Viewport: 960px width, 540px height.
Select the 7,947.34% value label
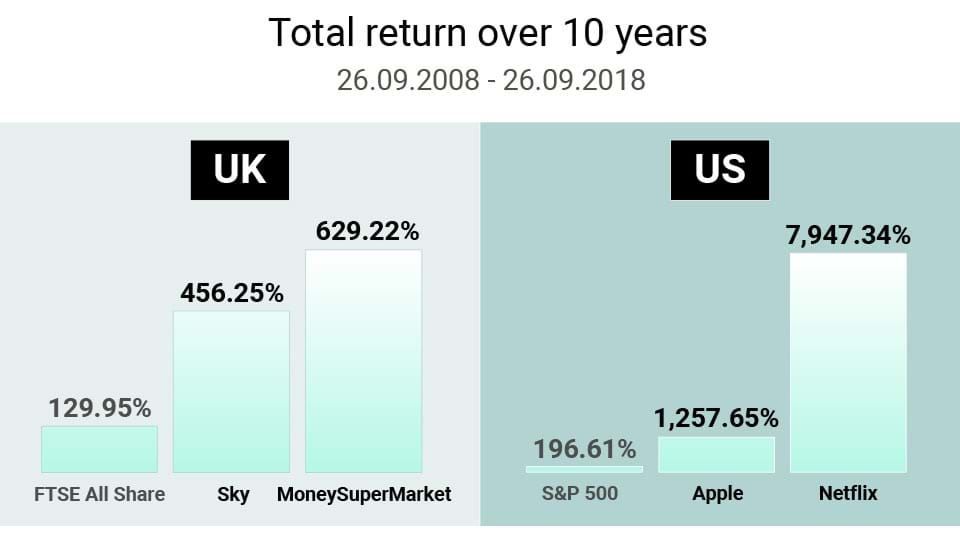click(848, 236)
